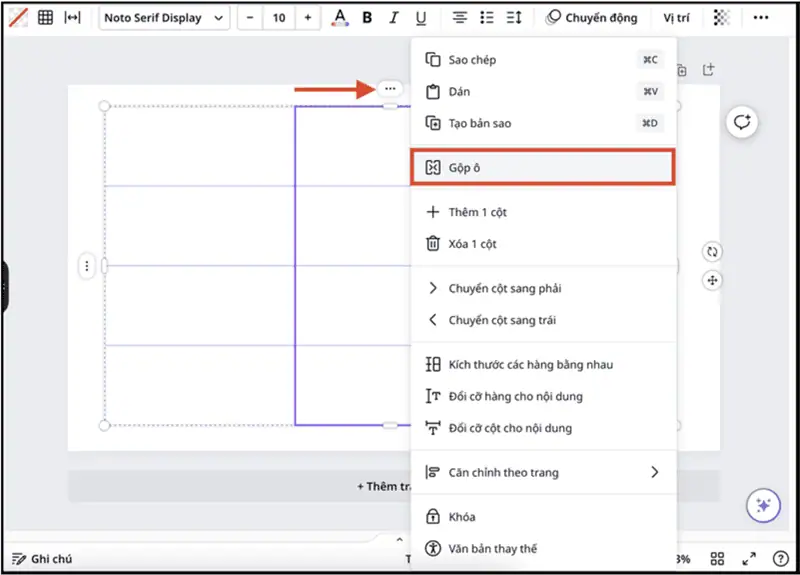
Task: Open the help question mark icon
Action: tap(779, 559)
